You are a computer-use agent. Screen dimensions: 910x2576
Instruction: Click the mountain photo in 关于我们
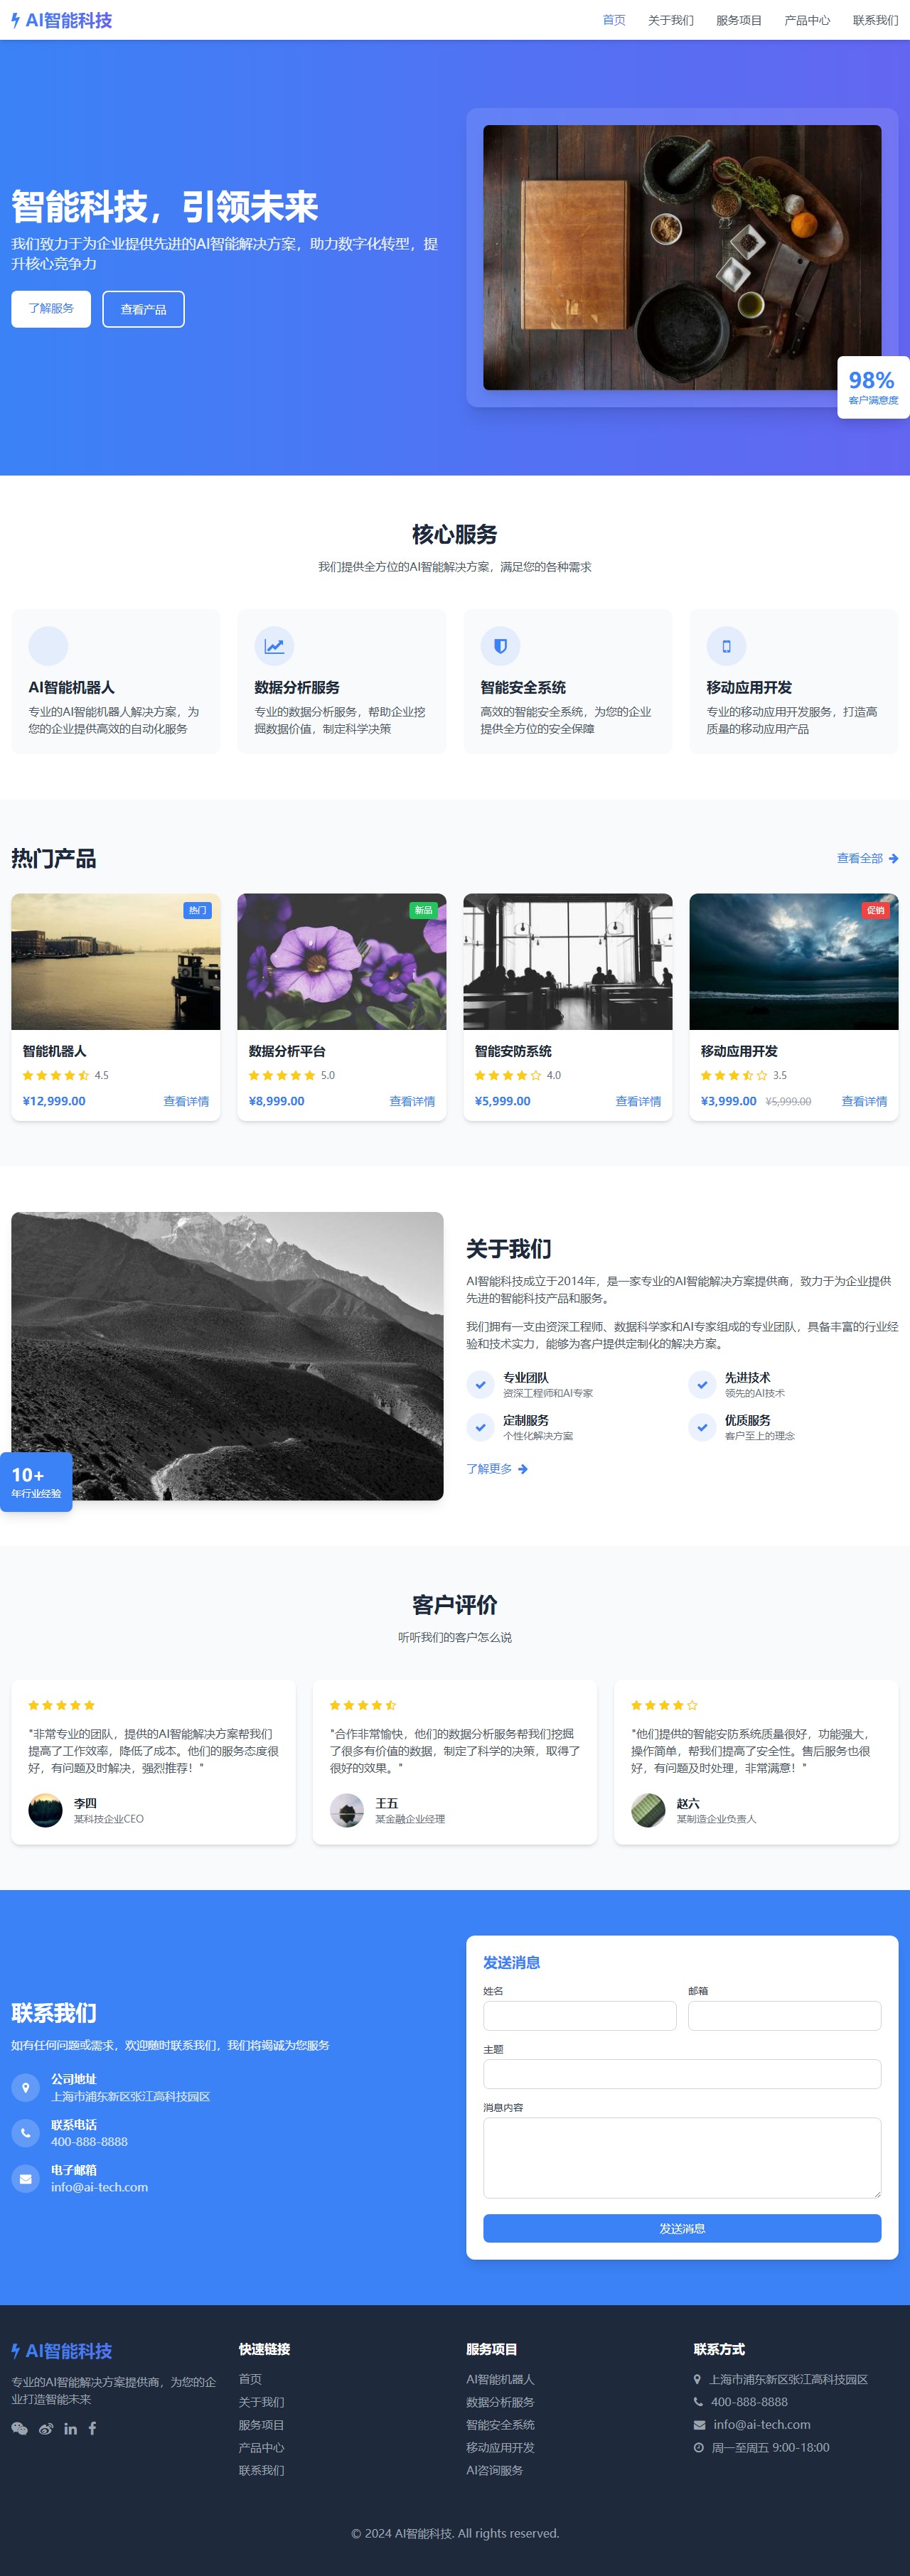[x=227, y=1356]
